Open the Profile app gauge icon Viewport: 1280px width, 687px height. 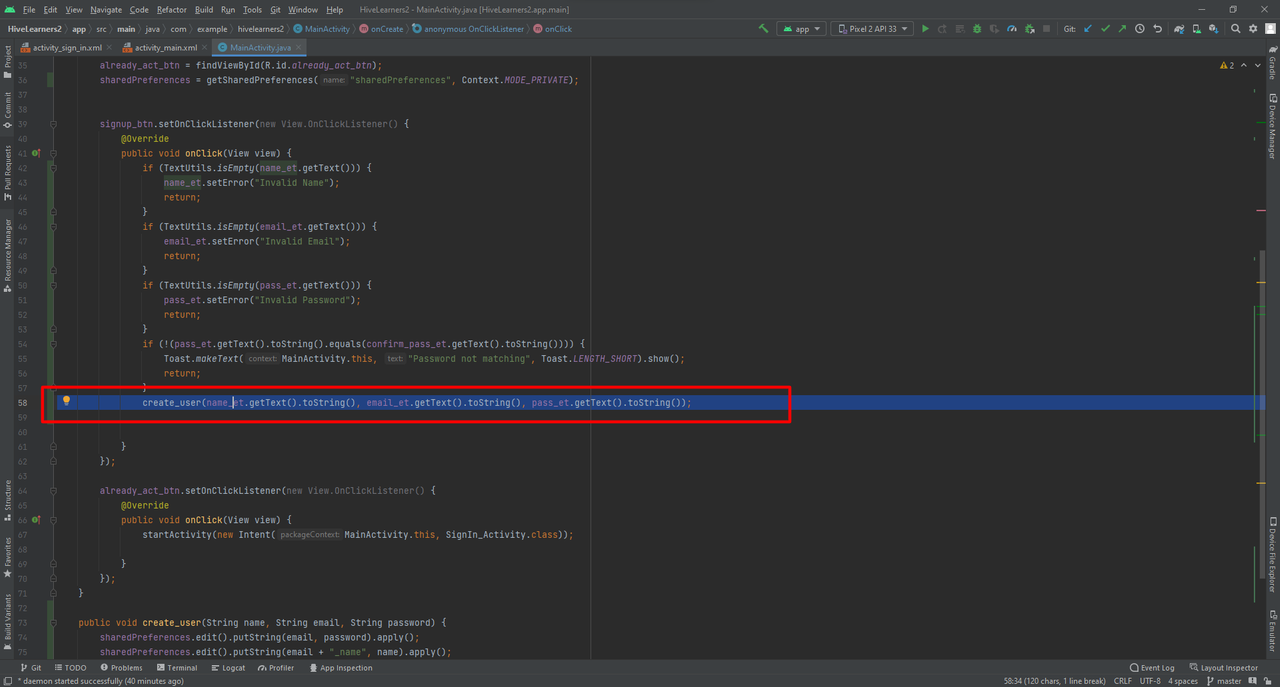click(1012, 29)
